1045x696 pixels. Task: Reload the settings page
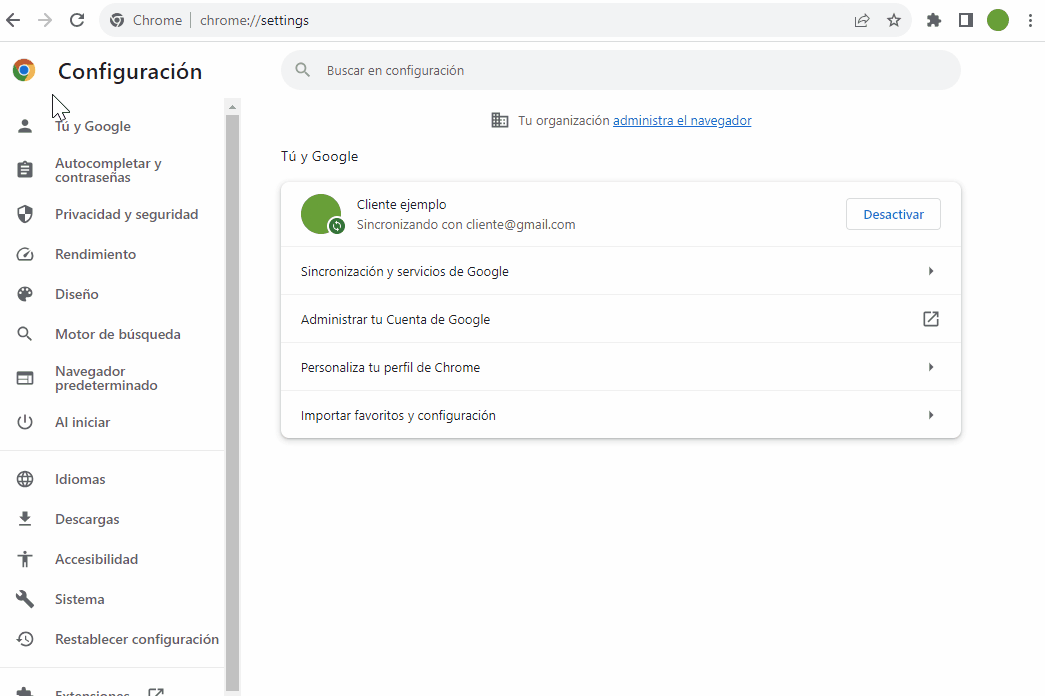[77, 20]
